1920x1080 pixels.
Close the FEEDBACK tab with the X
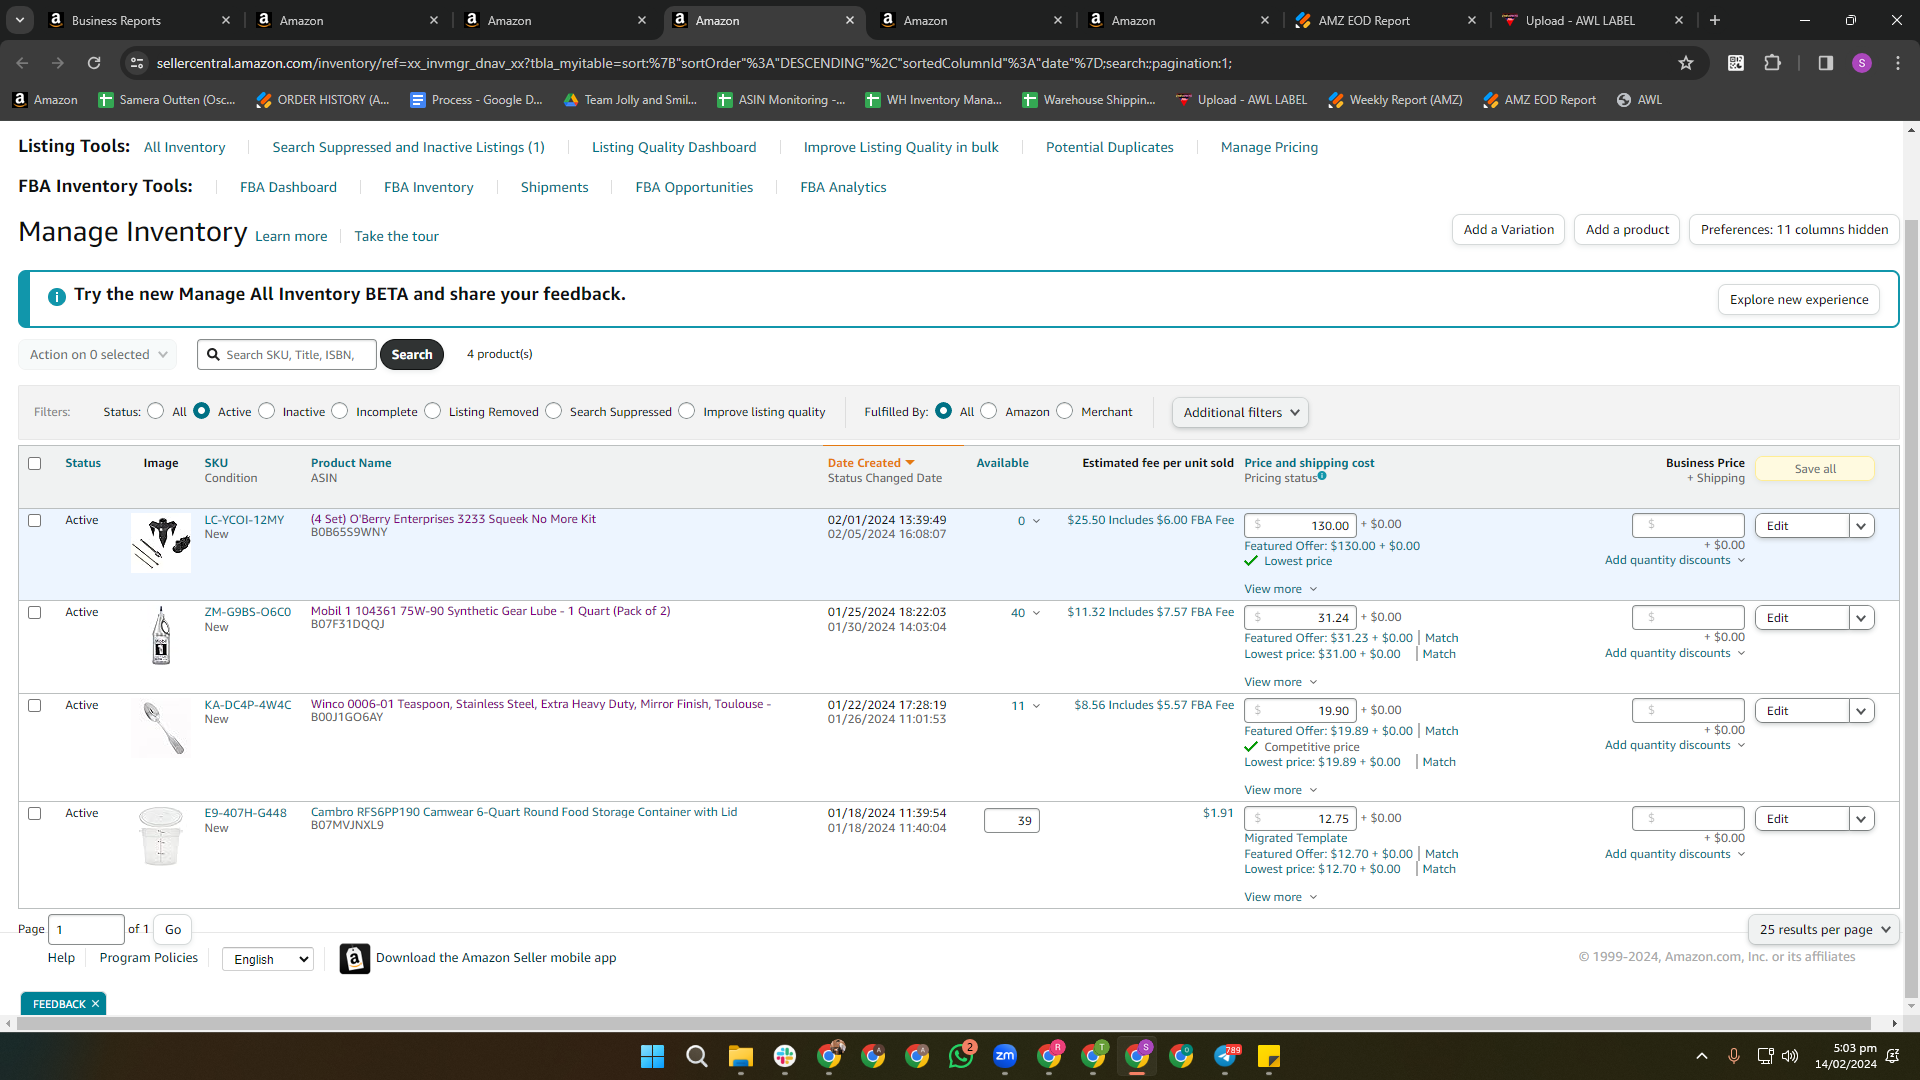95,1004
